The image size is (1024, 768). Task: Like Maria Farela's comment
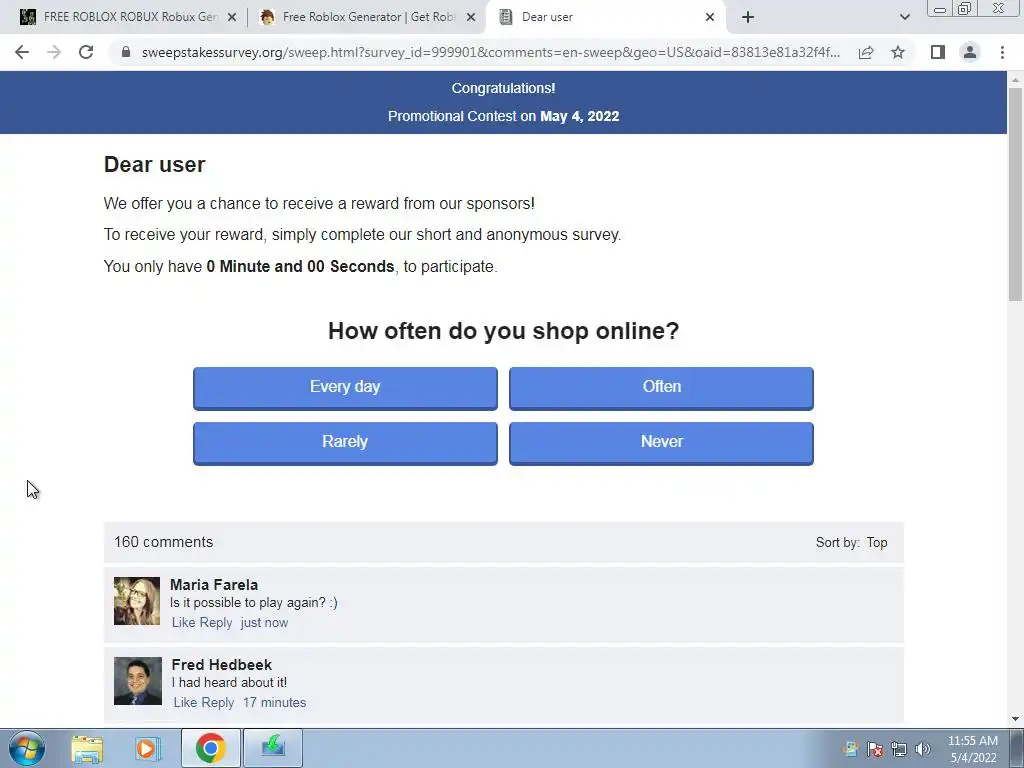[184, 622]
